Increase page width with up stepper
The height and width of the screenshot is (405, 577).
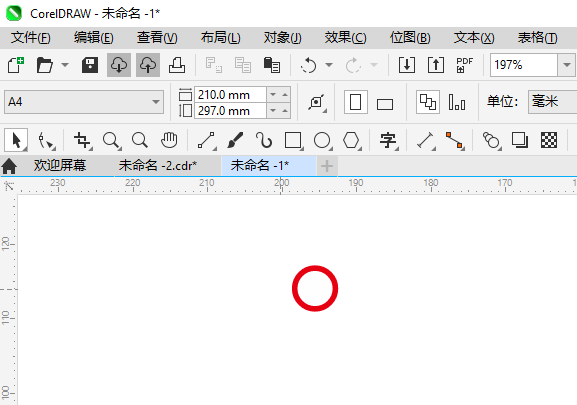point(285,95)
